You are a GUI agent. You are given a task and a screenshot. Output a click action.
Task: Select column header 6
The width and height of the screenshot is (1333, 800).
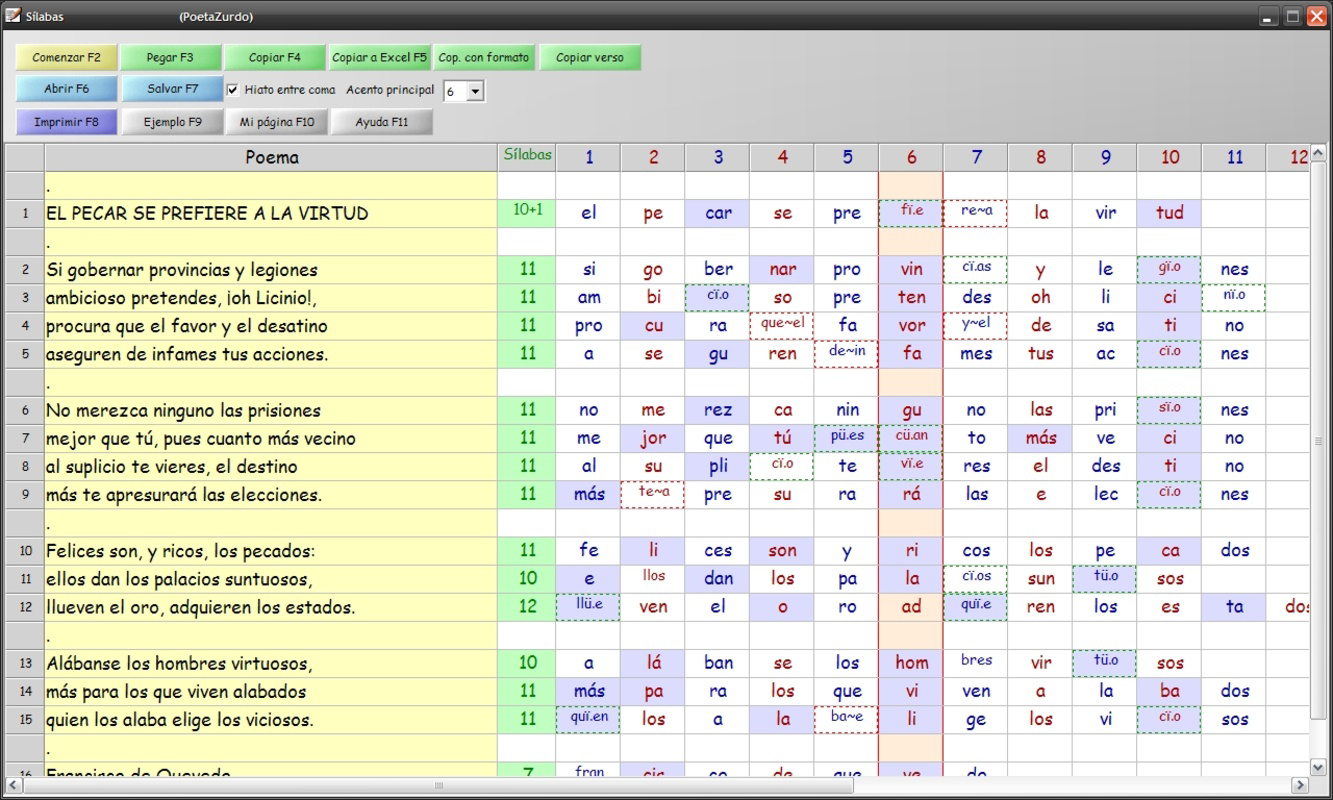pos(911,157)
